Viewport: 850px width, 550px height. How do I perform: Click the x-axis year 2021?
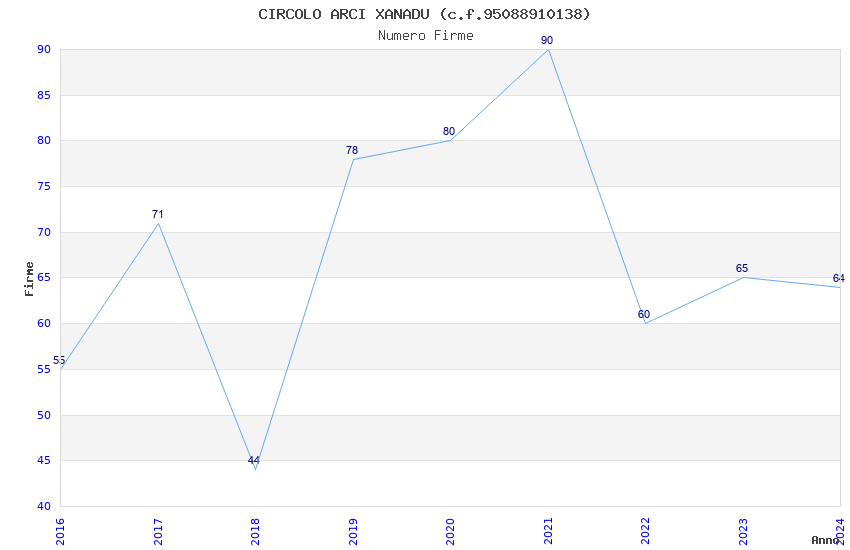coord(548,532)
